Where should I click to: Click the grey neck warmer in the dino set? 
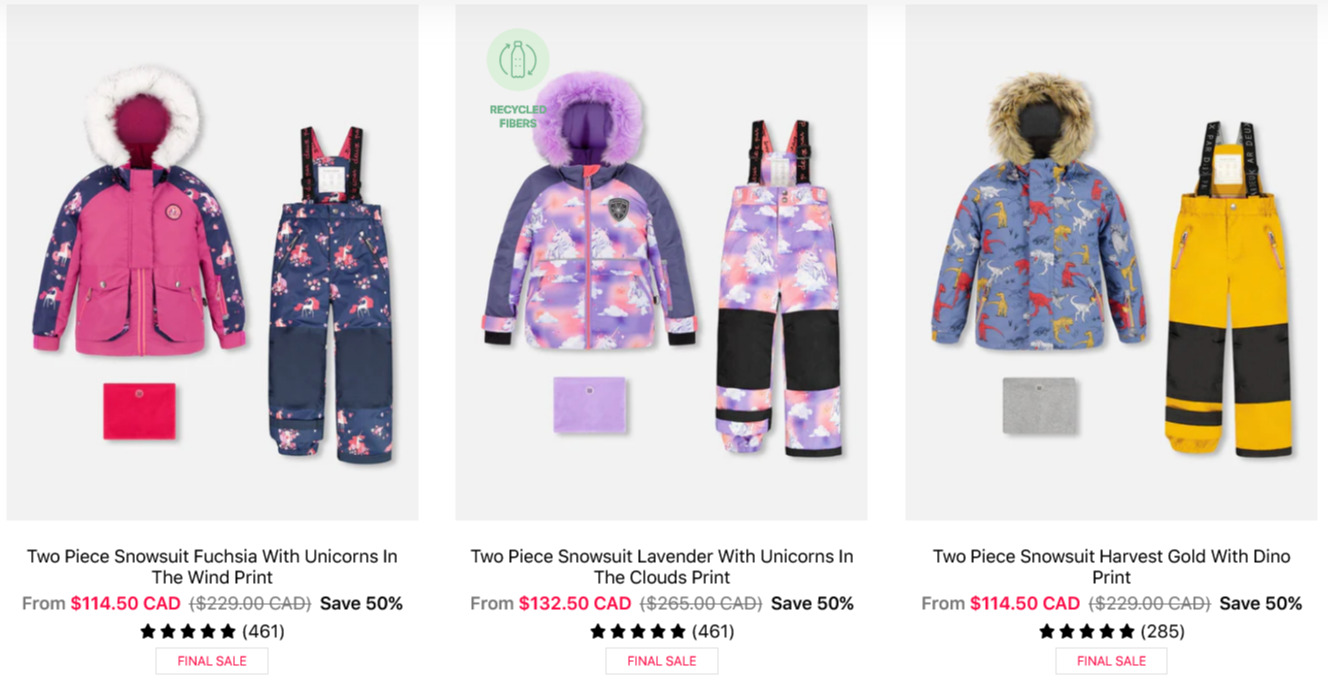tap(1040, 406)
